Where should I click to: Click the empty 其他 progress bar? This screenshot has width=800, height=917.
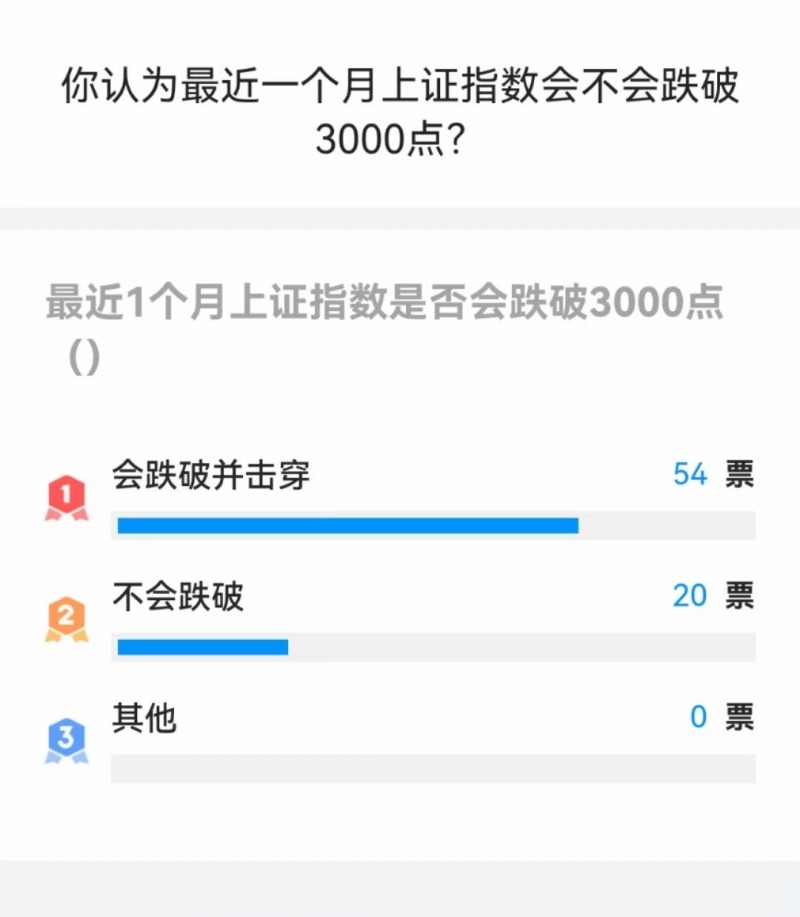coord(433,768)
